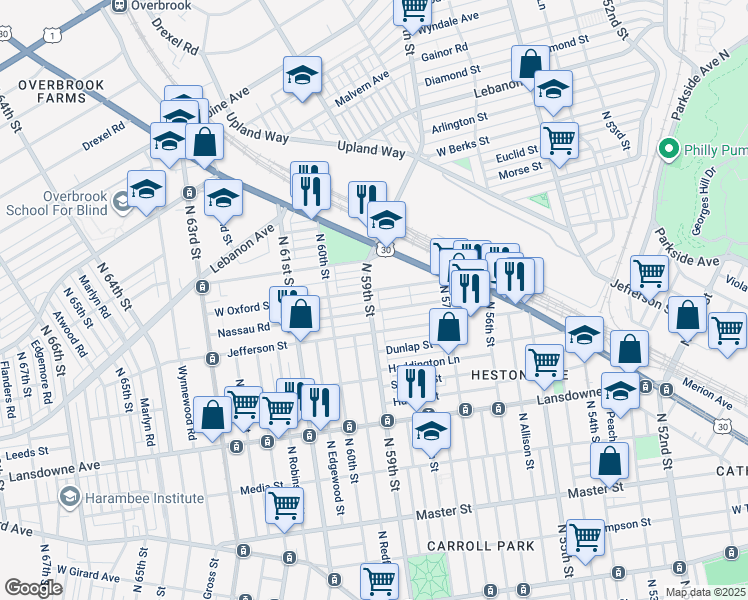Click the grocery cart marker near Parkside Ave

click(x=649, y=274)
